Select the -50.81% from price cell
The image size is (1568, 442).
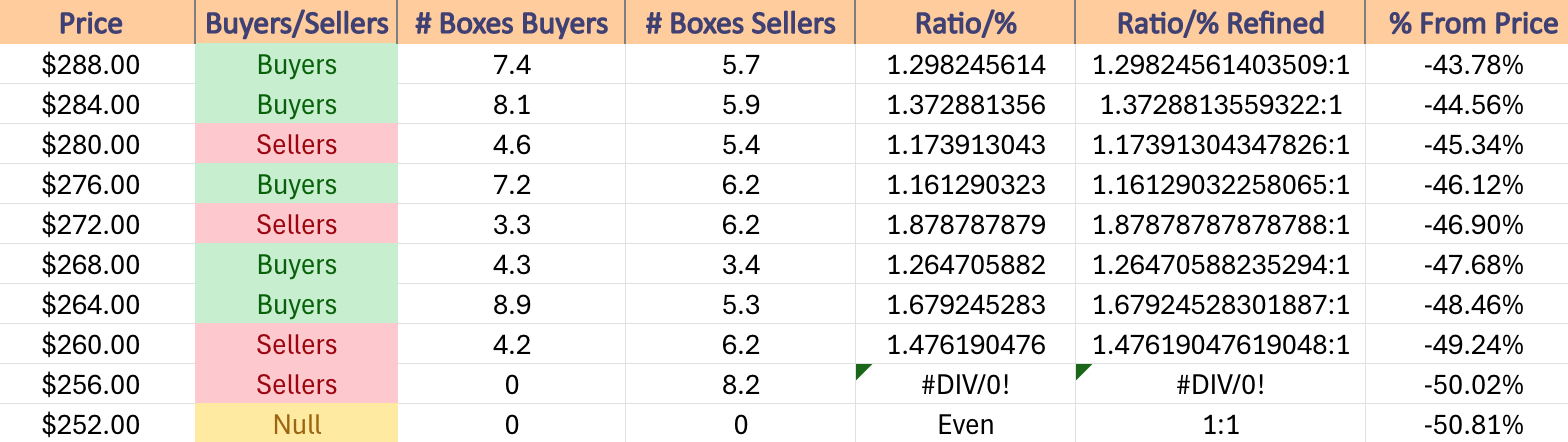click(x=1467, y=424)
